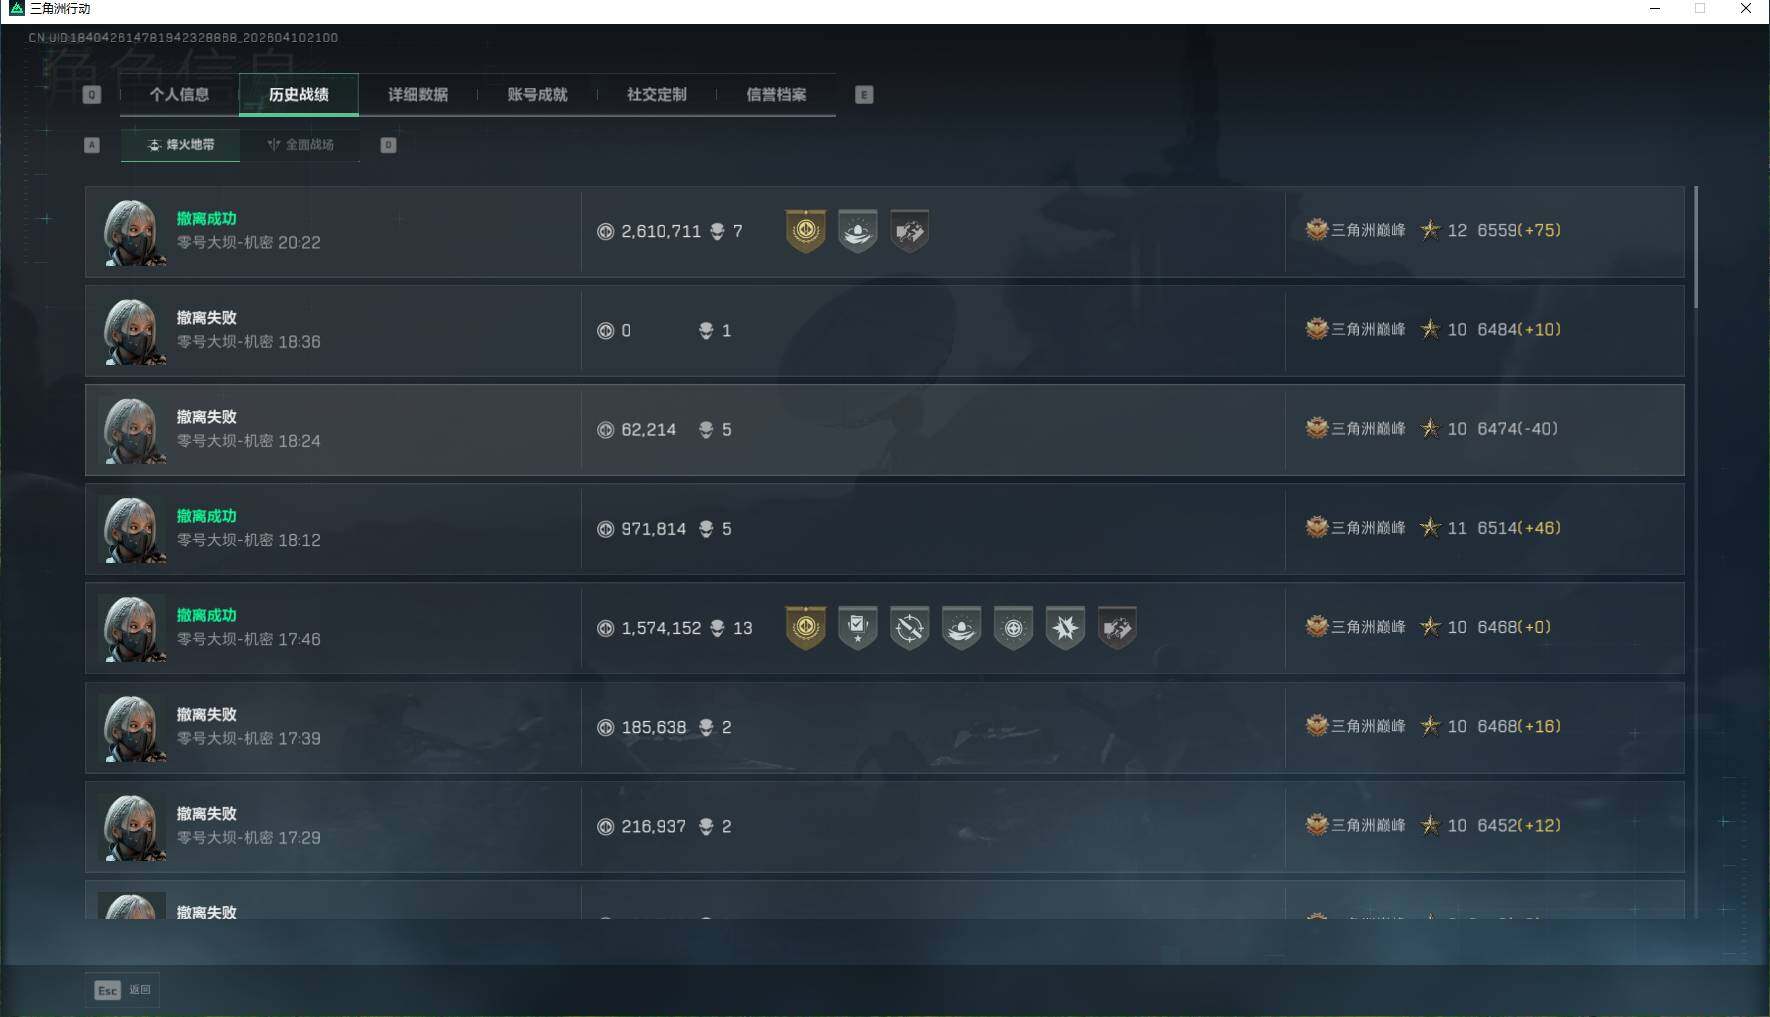Switch to the 信誉档案 tab

point(776,94)
